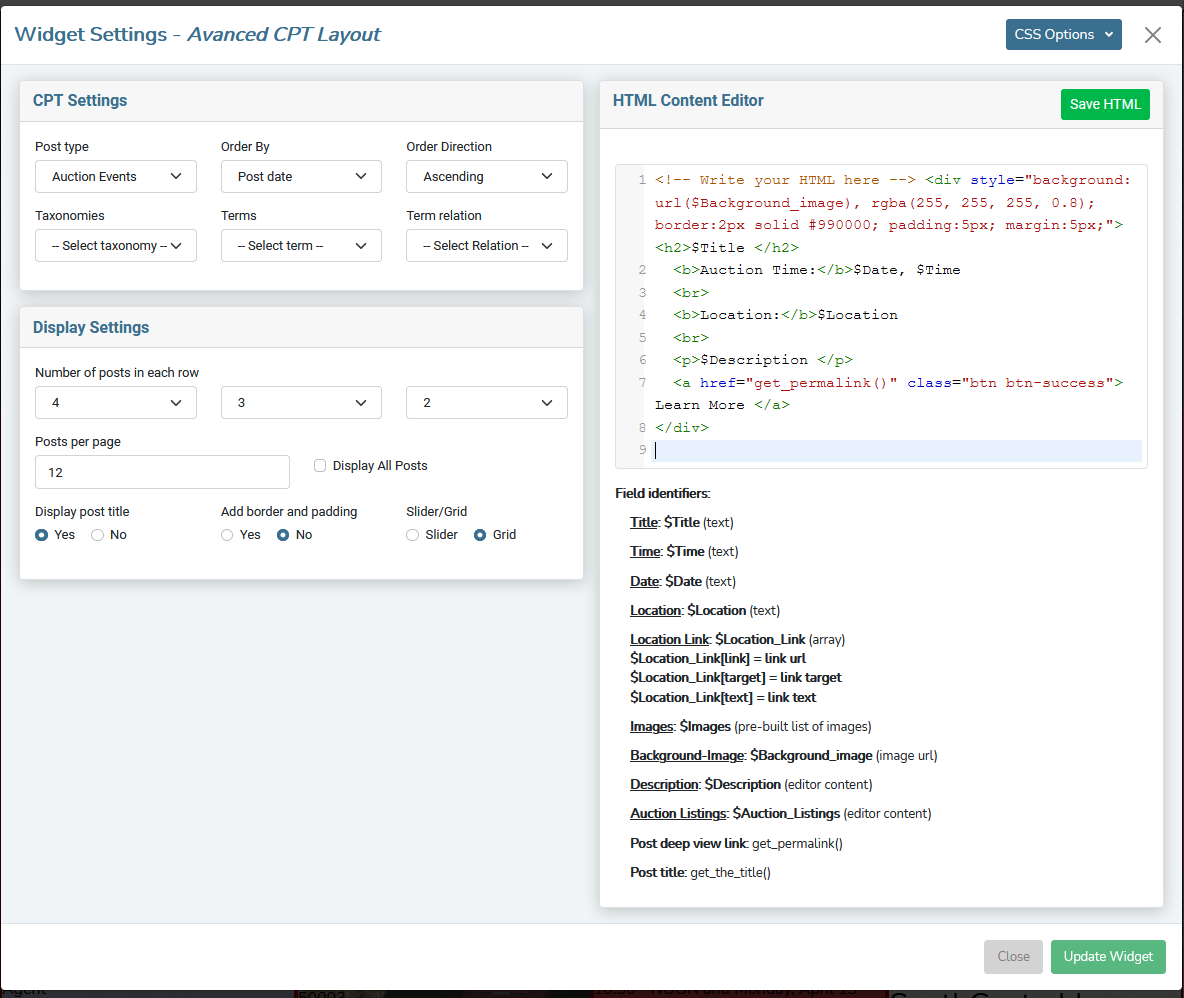Viewport: 1184px width, 998px height.
Task: Click the Date field identifier
Action: point(683,581)
